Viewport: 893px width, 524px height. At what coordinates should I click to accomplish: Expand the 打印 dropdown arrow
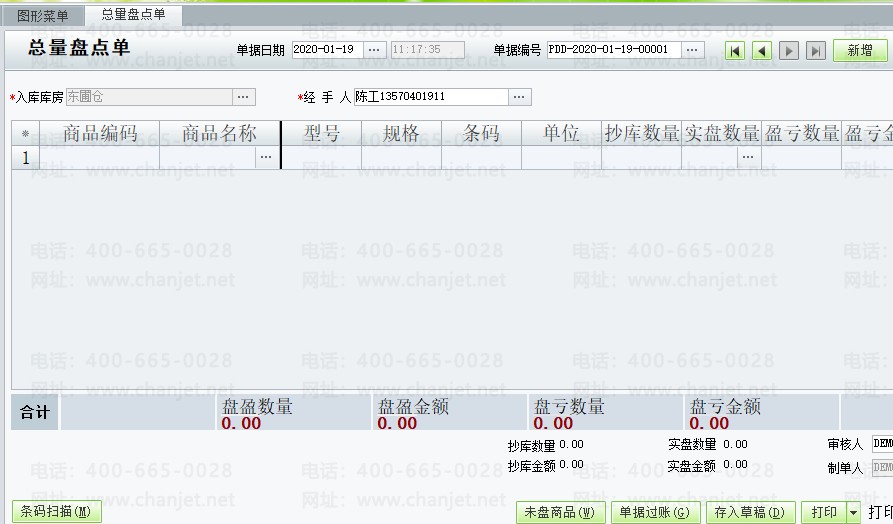(853, 513)
